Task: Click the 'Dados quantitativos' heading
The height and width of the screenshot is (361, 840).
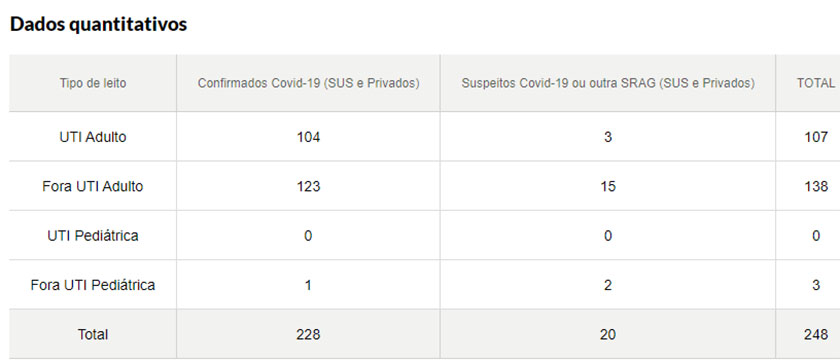Action: [x=99, y=25]
